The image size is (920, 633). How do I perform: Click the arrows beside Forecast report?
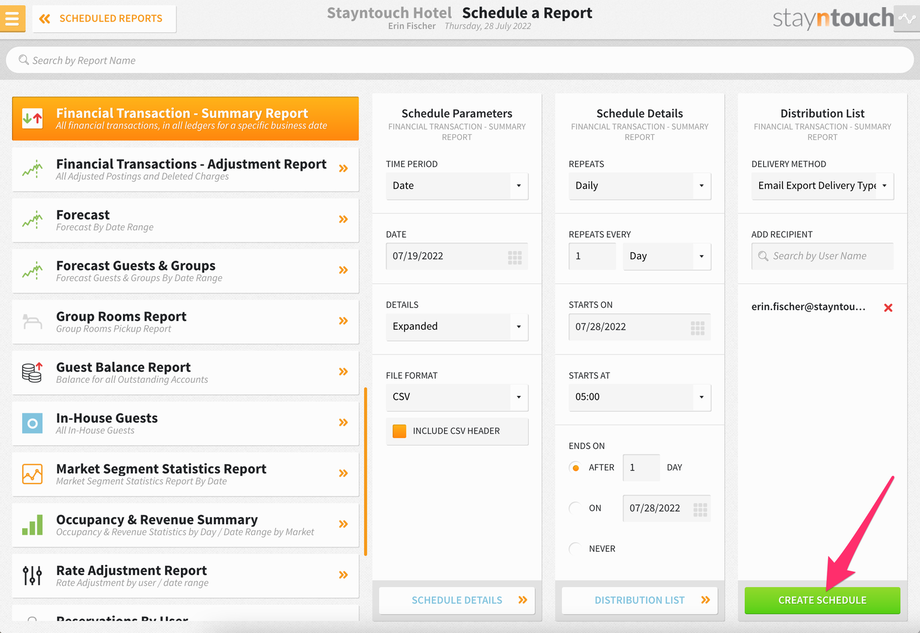[343, 219]
